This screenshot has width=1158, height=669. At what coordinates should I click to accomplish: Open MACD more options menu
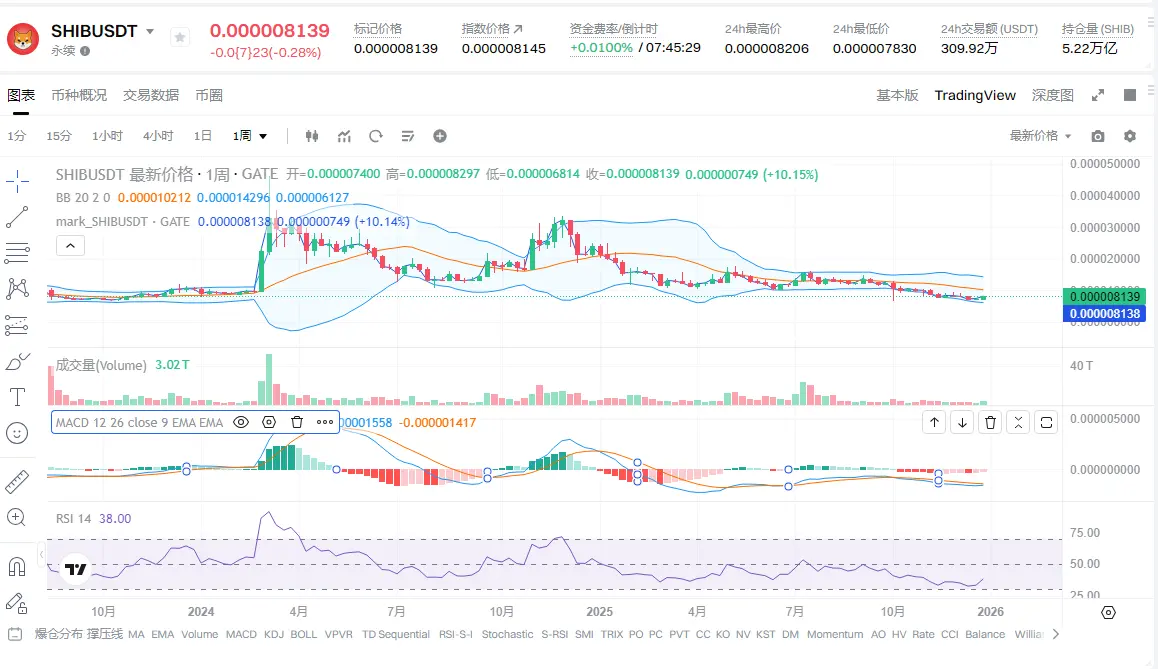pyautogui.click(x=325, y=422)
